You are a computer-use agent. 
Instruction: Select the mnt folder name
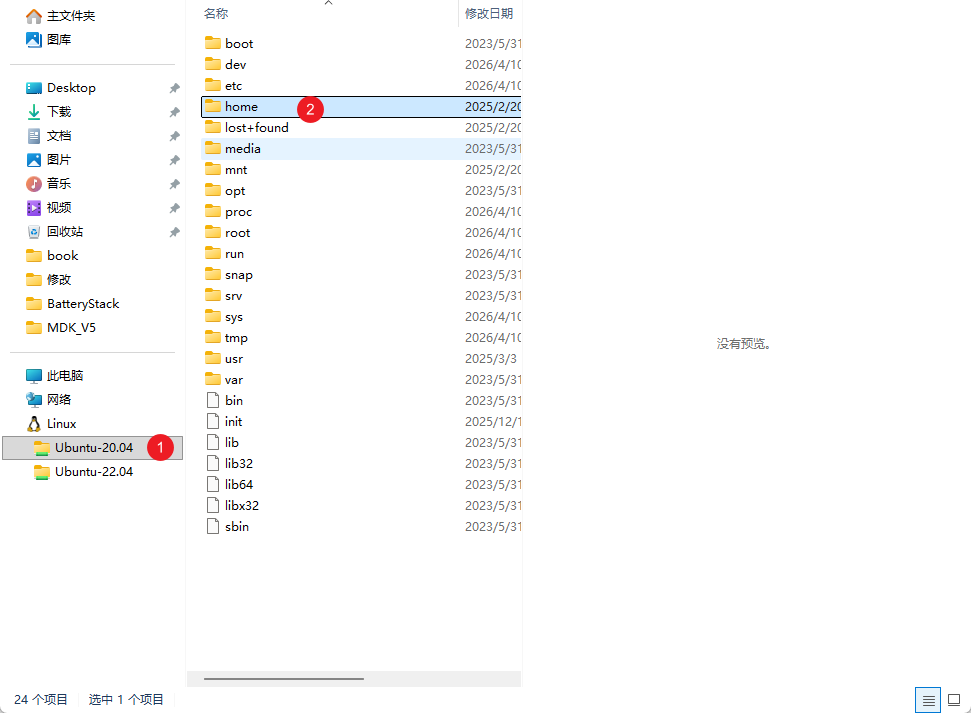pyautogui.click(x=236, y=170)
